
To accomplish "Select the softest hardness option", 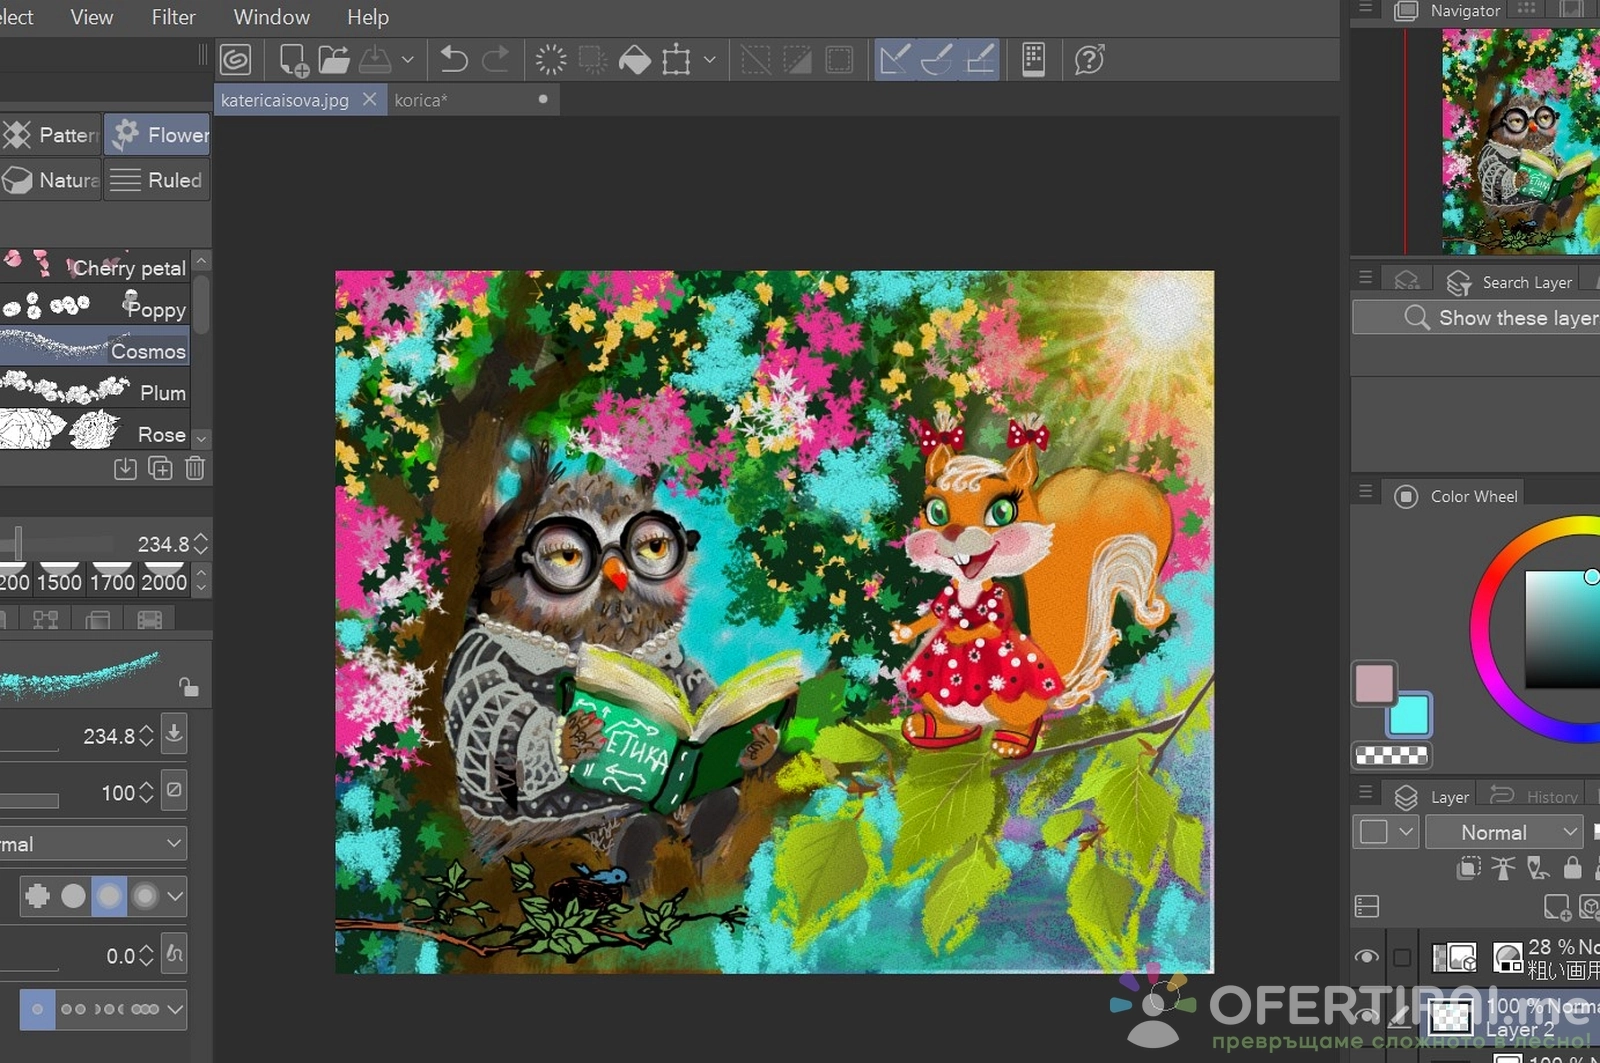I will (x=145, y=896).
